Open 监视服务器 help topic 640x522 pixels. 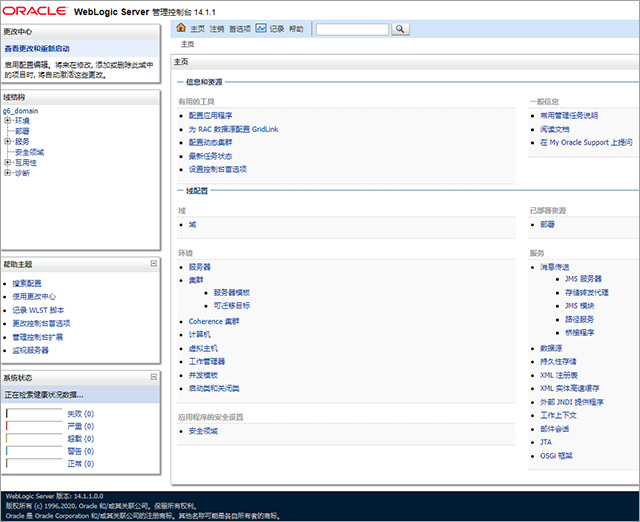(31, 350)
